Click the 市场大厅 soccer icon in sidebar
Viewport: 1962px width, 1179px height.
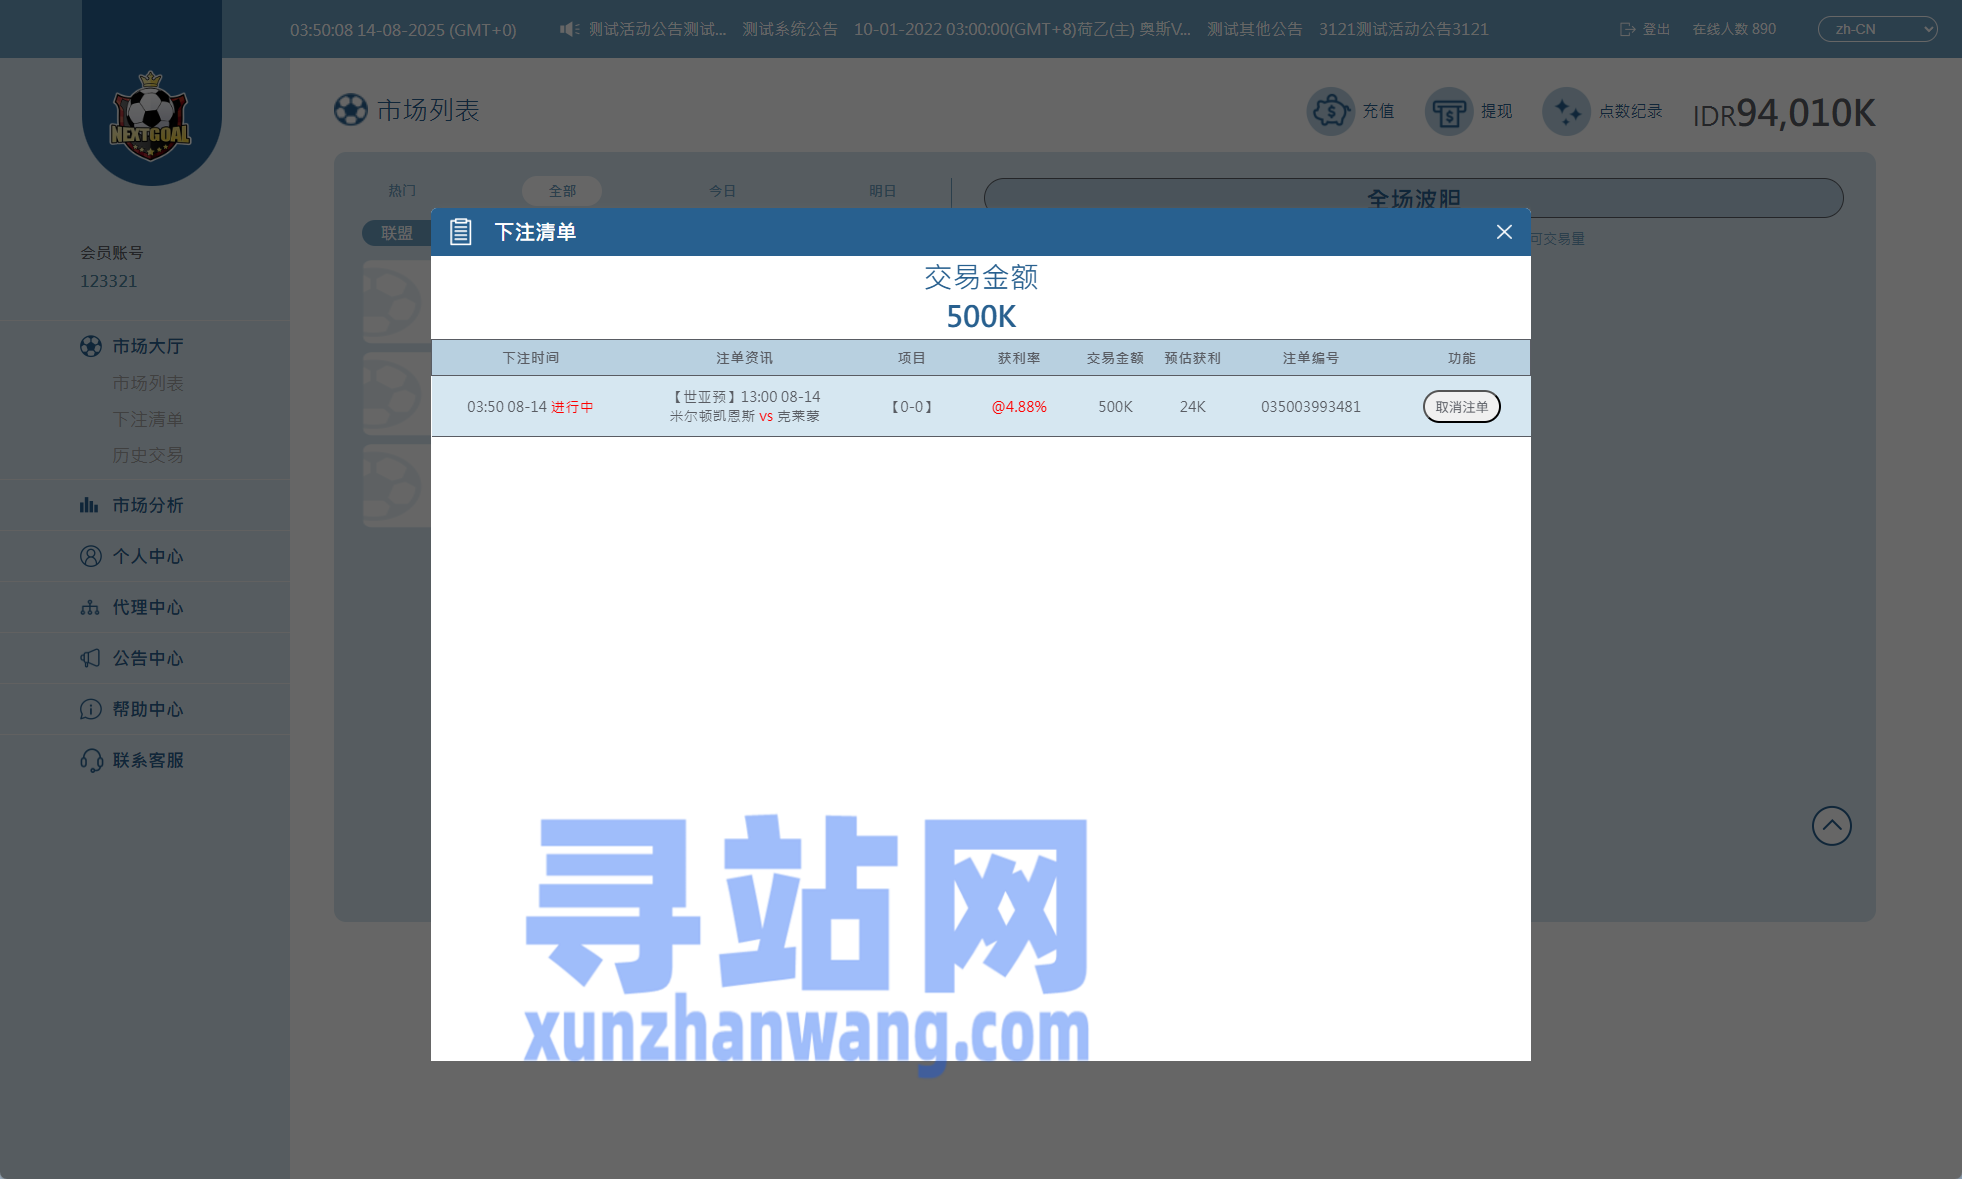point(91,346)
